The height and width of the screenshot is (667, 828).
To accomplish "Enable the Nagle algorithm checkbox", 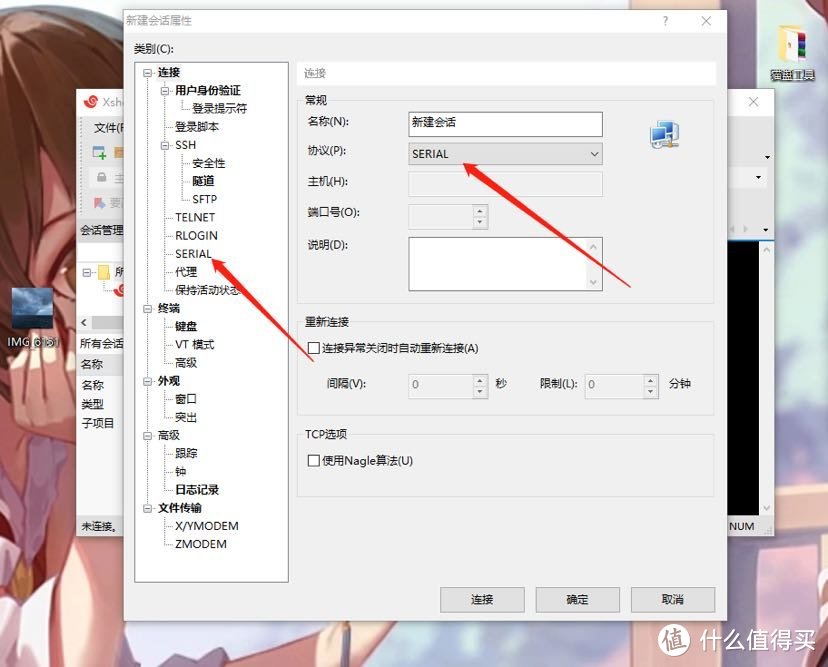I will click(x=313, y=461).
